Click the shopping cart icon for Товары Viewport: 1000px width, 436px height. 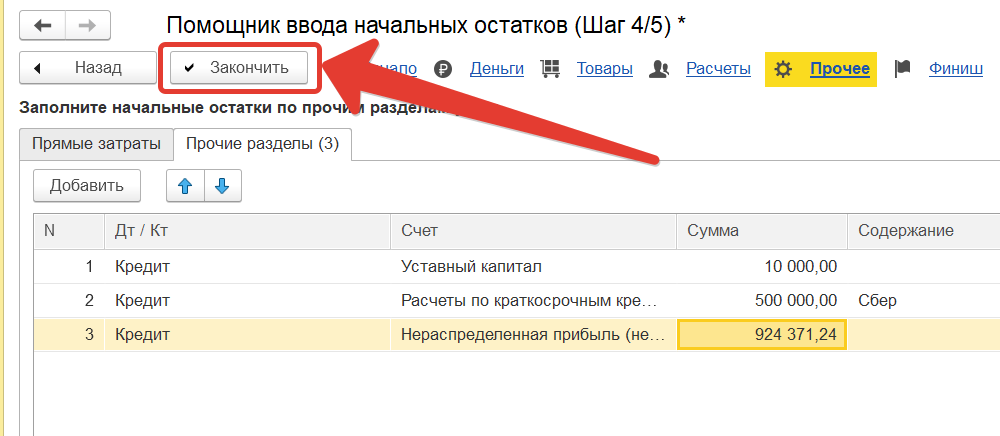(549, 69)
